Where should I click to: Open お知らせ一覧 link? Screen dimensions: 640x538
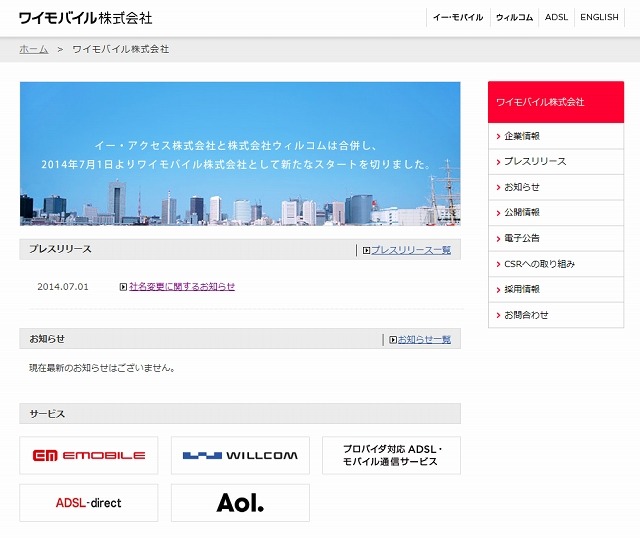[424, 340]
